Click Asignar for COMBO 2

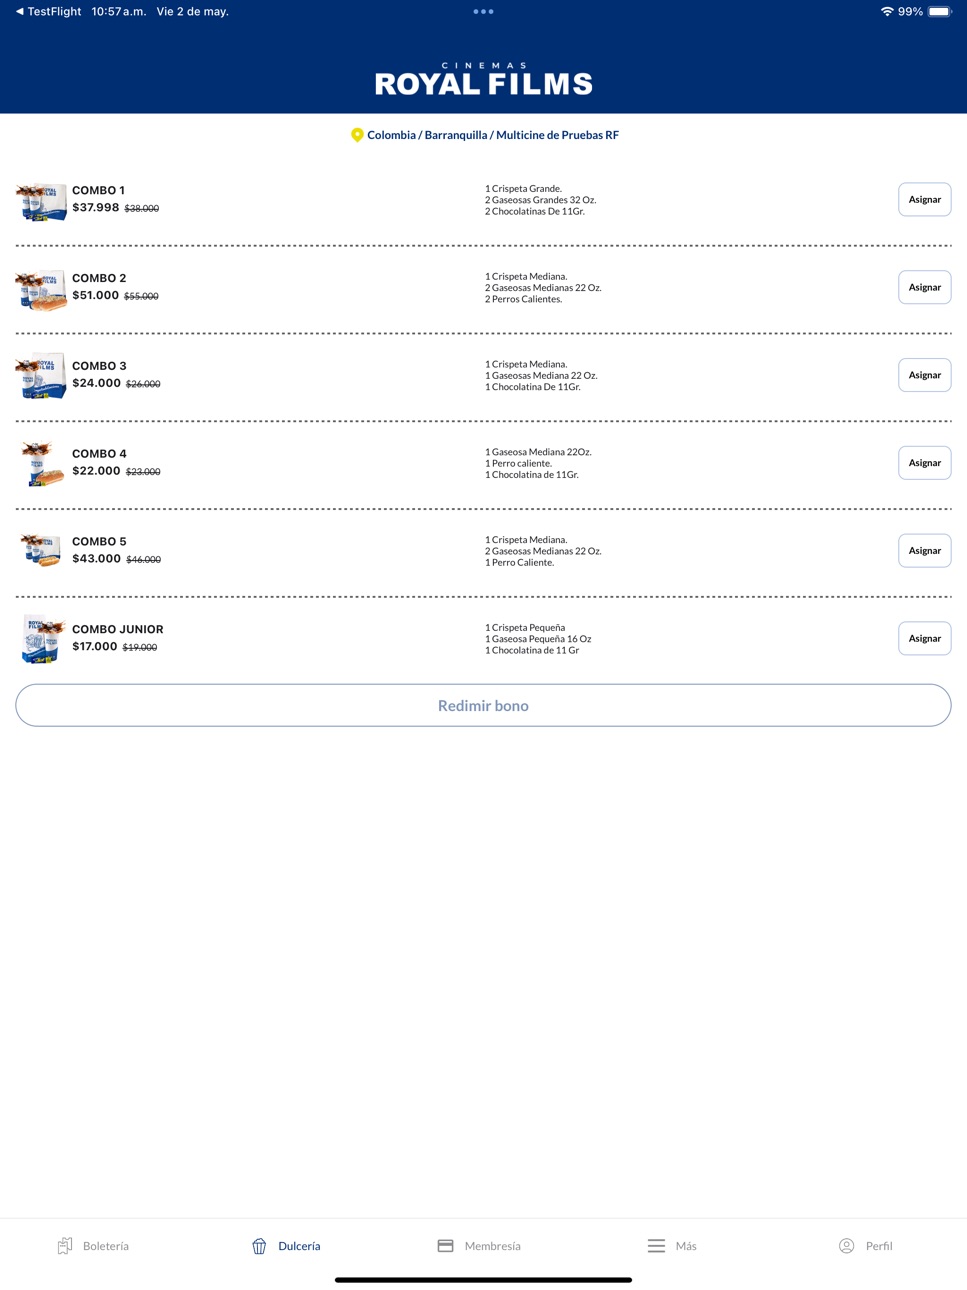[x=924, y=287]
